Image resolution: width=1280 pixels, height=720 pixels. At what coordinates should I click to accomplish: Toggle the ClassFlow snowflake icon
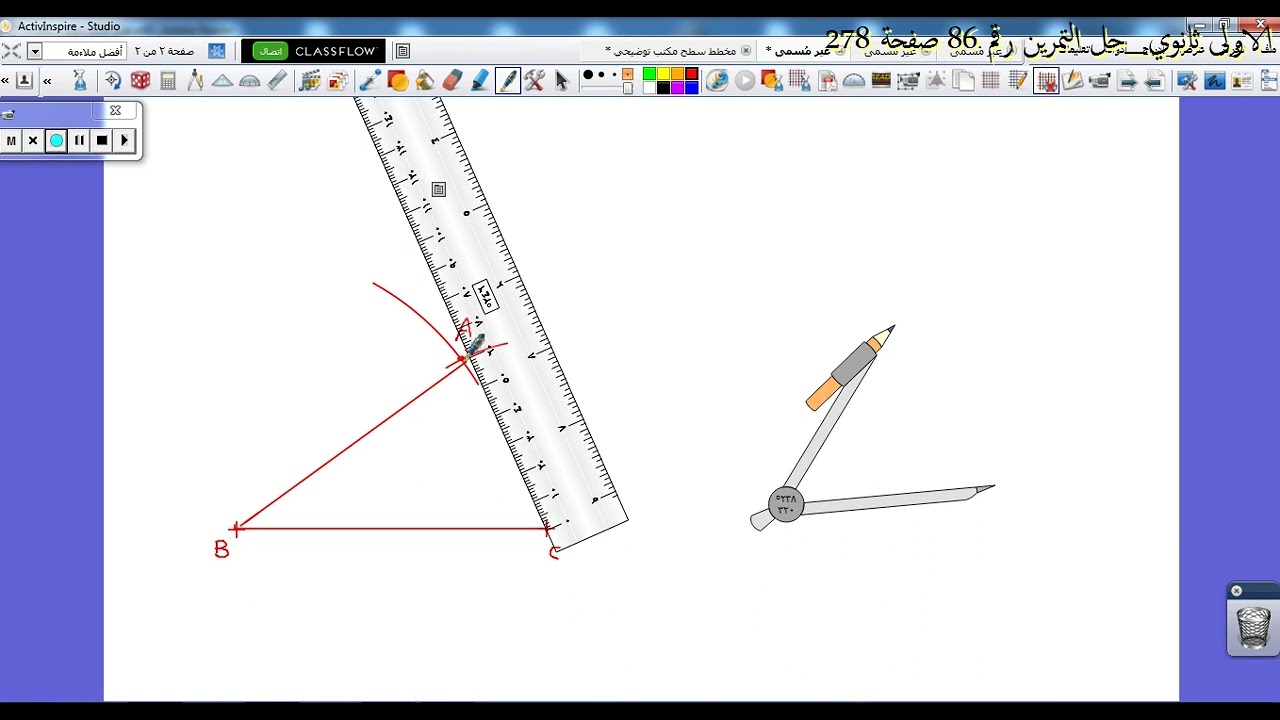point(216,51)
